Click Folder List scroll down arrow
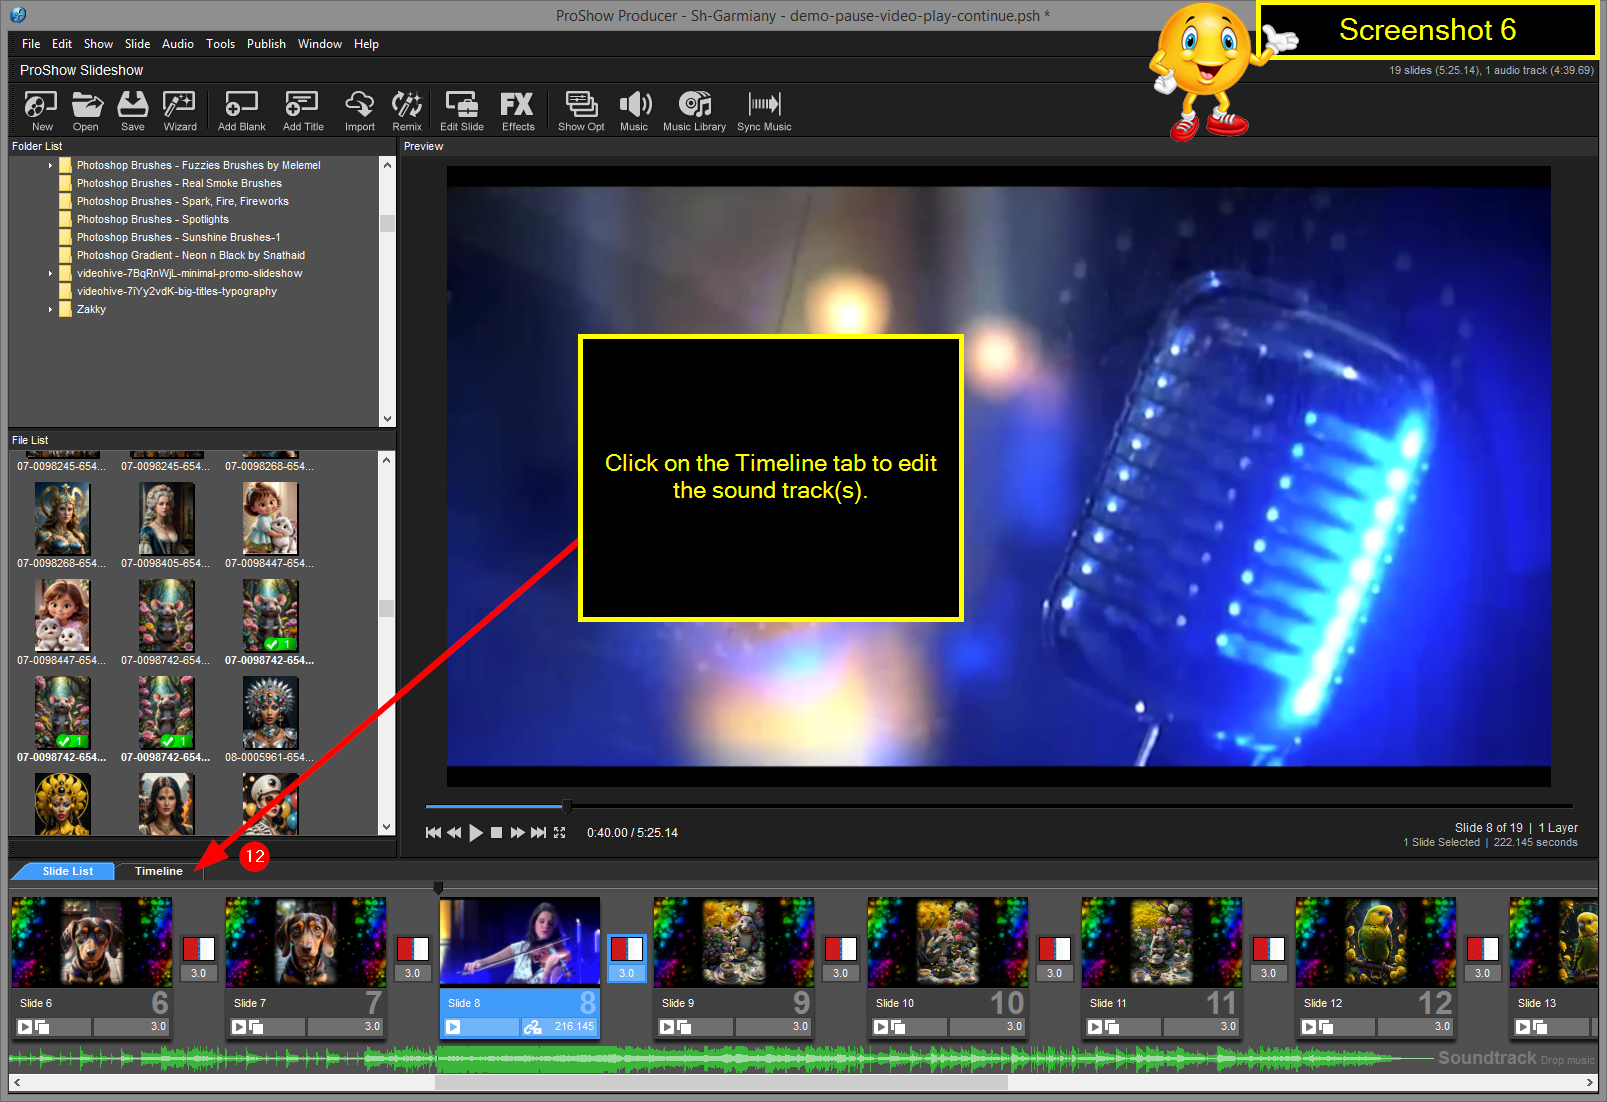The width and height of the screenshot is (1607, 1102). pos(388,419)
